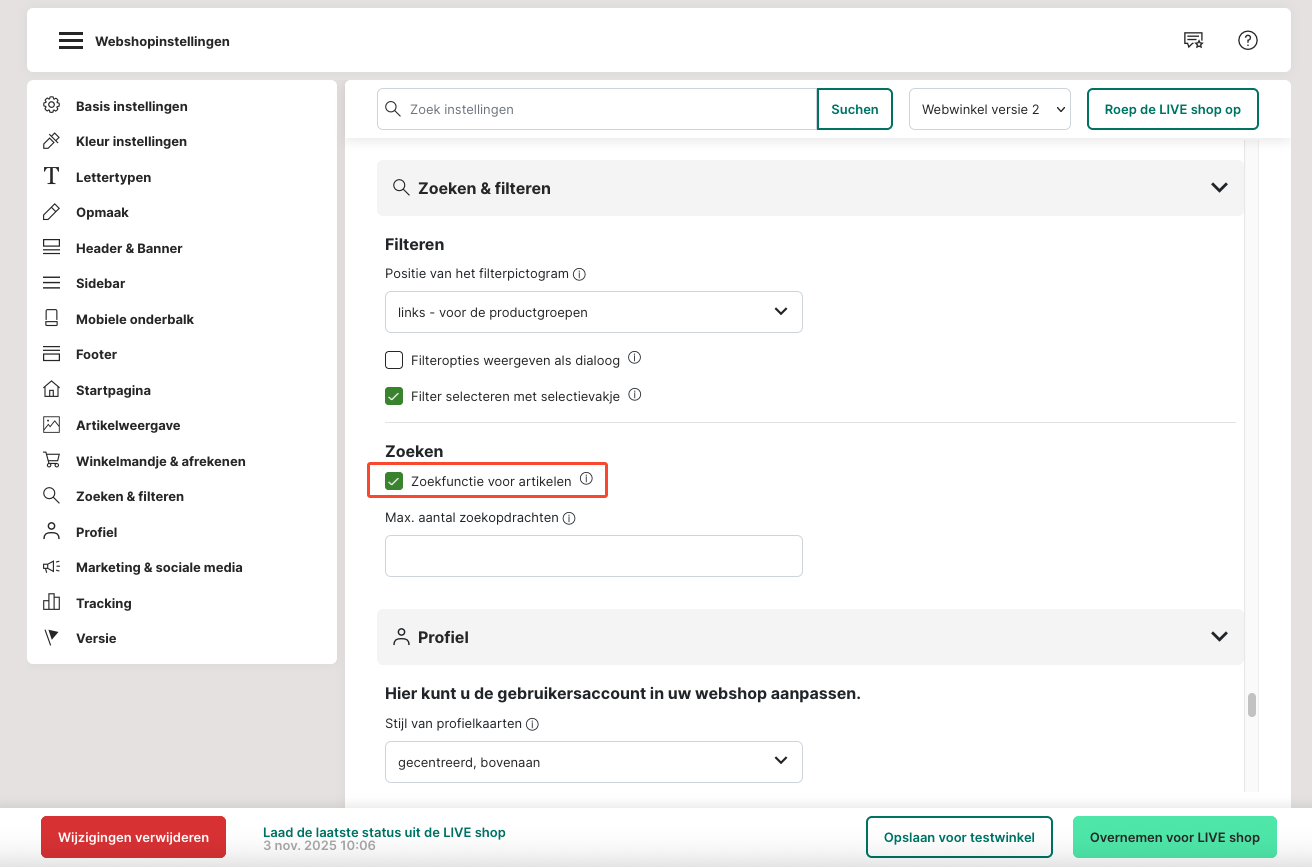This screenshot has height=867, width=1312.
Task: Click info icon beside Zoekfunctie voor artikelen
Action: [x=586, y=480]
